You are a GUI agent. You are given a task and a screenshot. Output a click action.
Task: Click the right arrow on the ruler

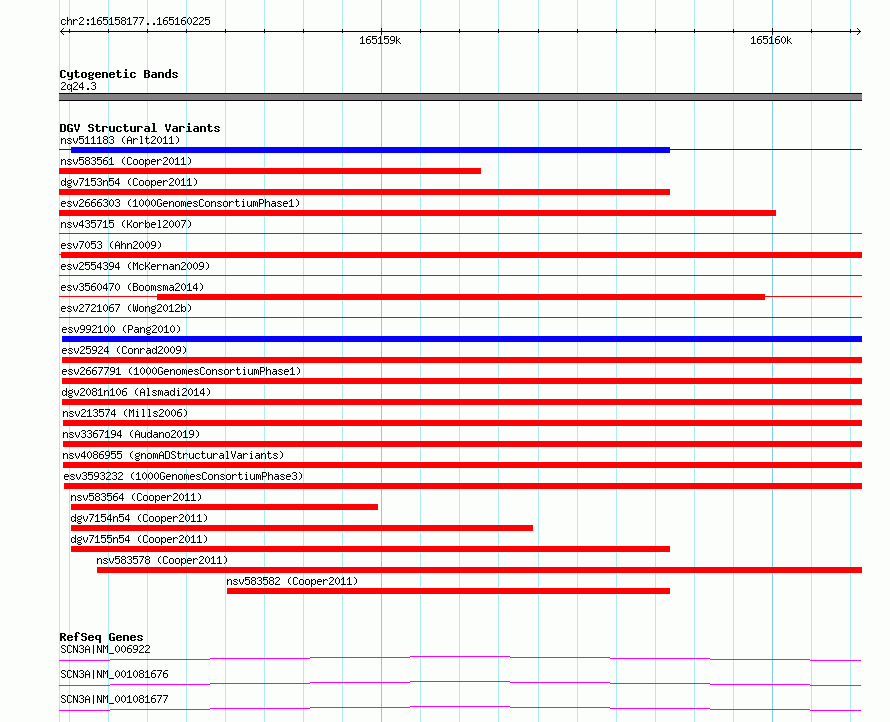point(858,31)
